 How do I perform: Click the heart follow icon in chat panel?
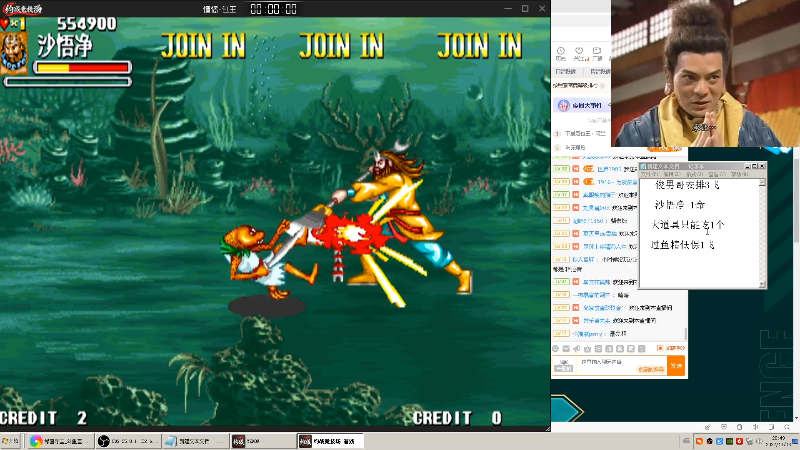[579, 53]
